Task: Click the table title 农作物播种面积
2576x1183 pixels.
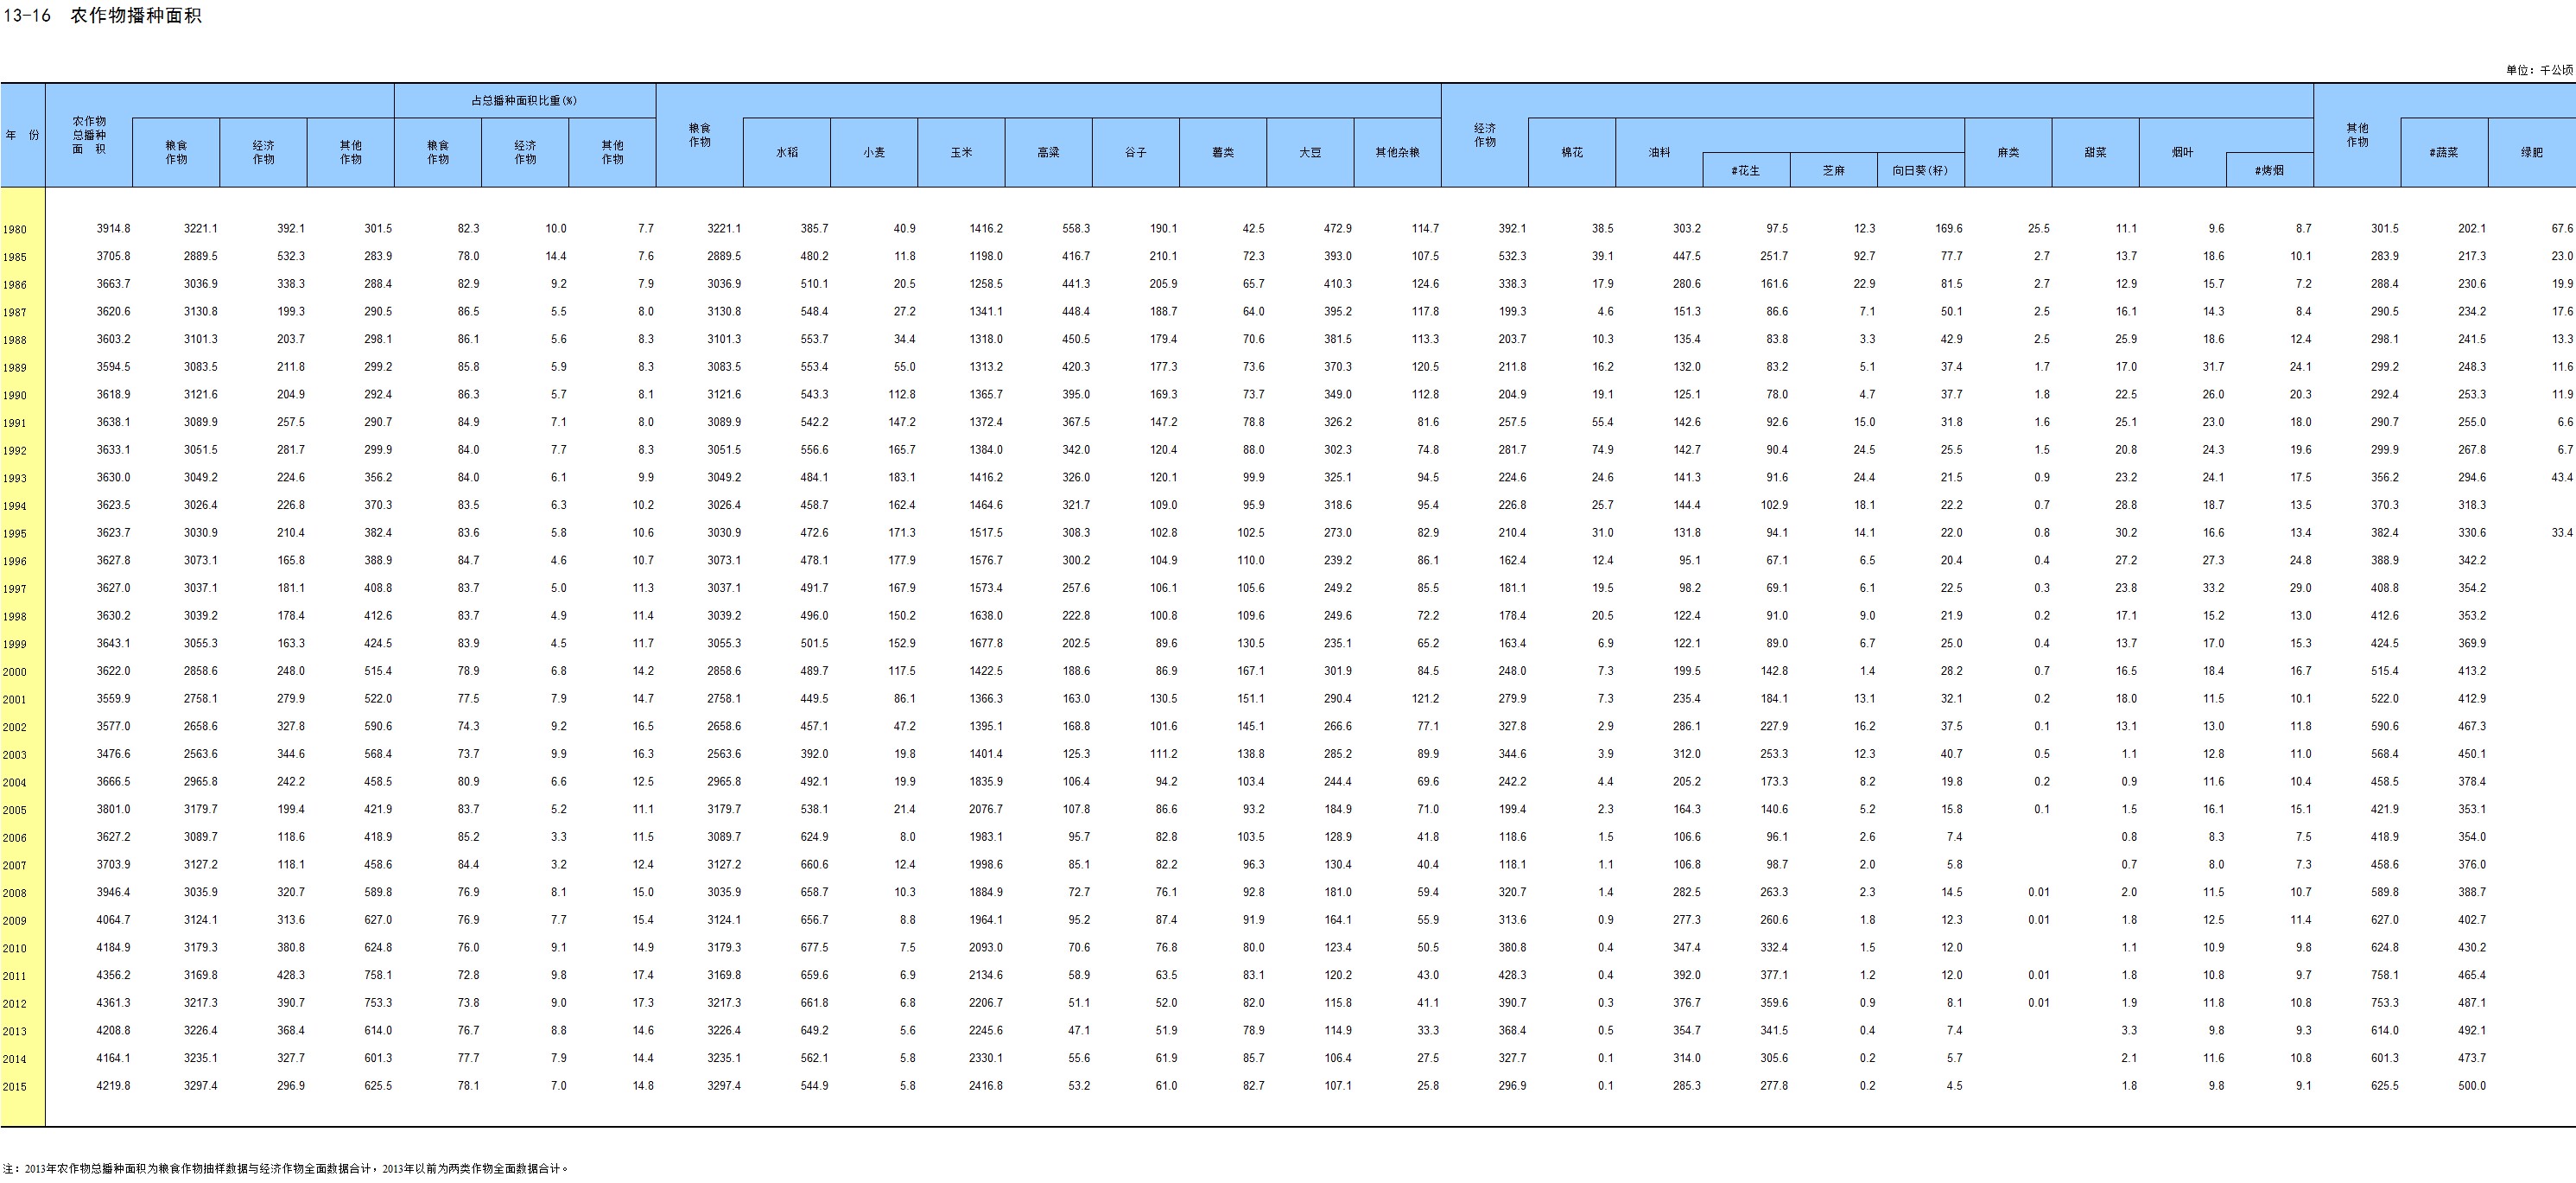Action: pyautogui.click(x=136, y=16)
